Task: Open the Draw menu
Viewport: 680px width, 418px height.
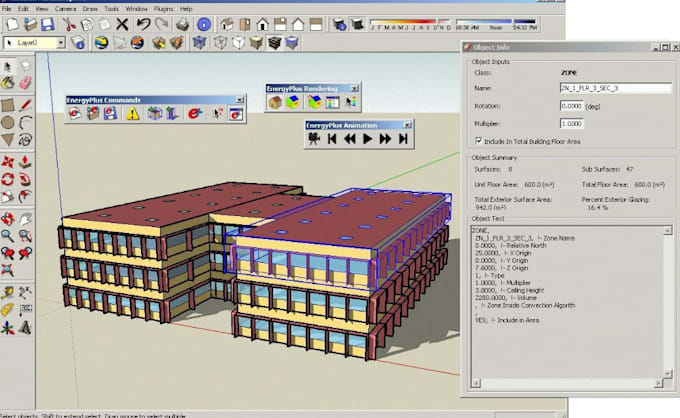Action: [90, 8]
